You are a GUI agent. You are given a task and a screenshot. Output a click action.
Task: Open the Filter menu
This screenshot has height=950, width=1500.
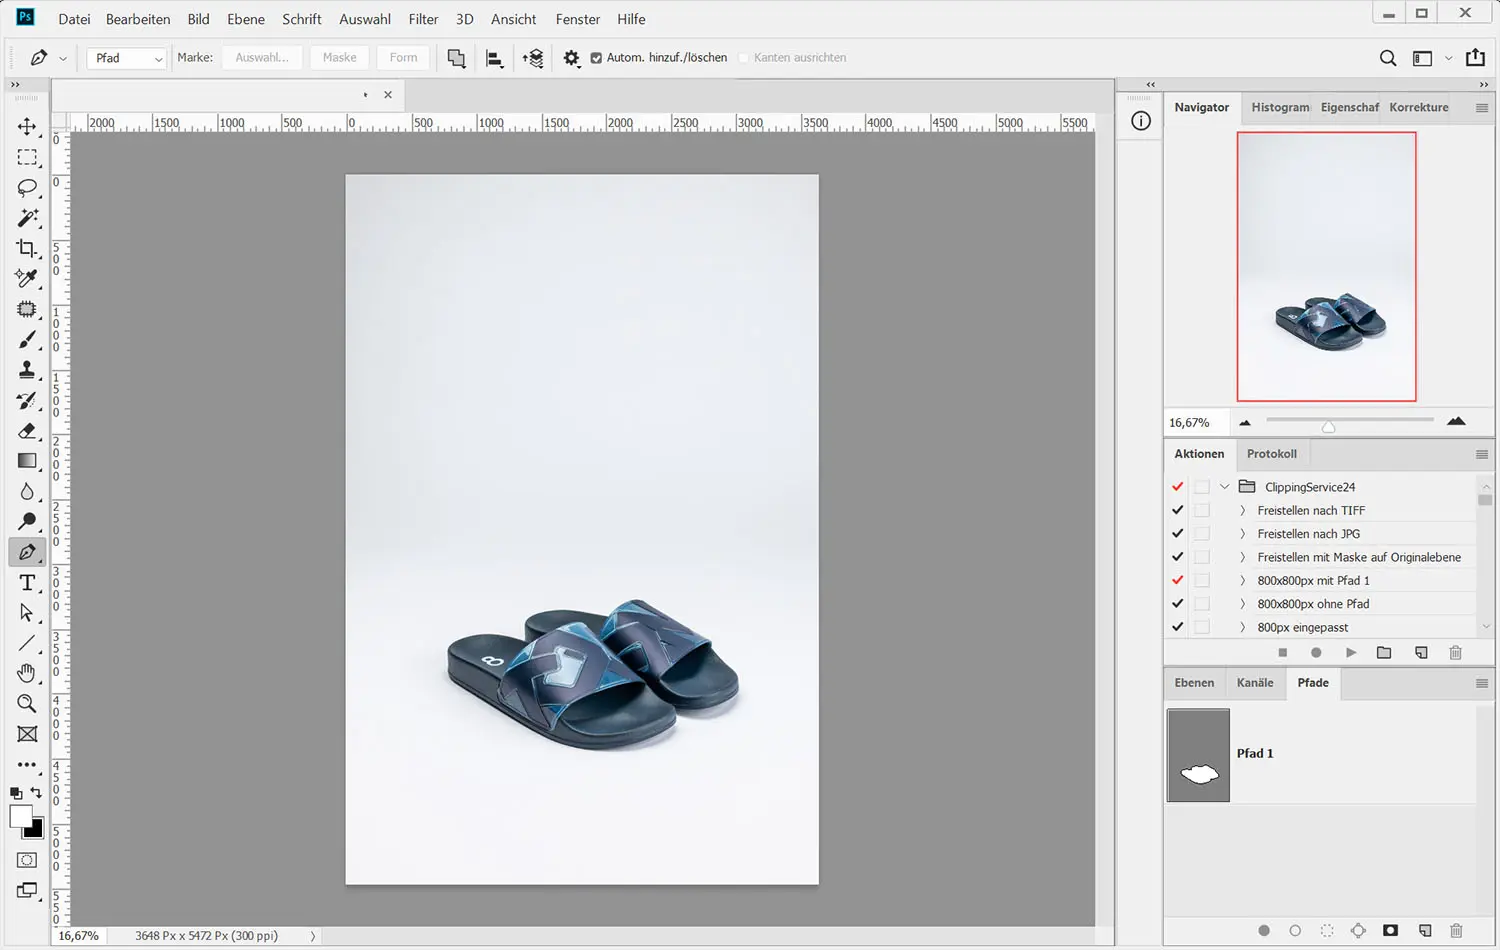click(x=423, y=19)
